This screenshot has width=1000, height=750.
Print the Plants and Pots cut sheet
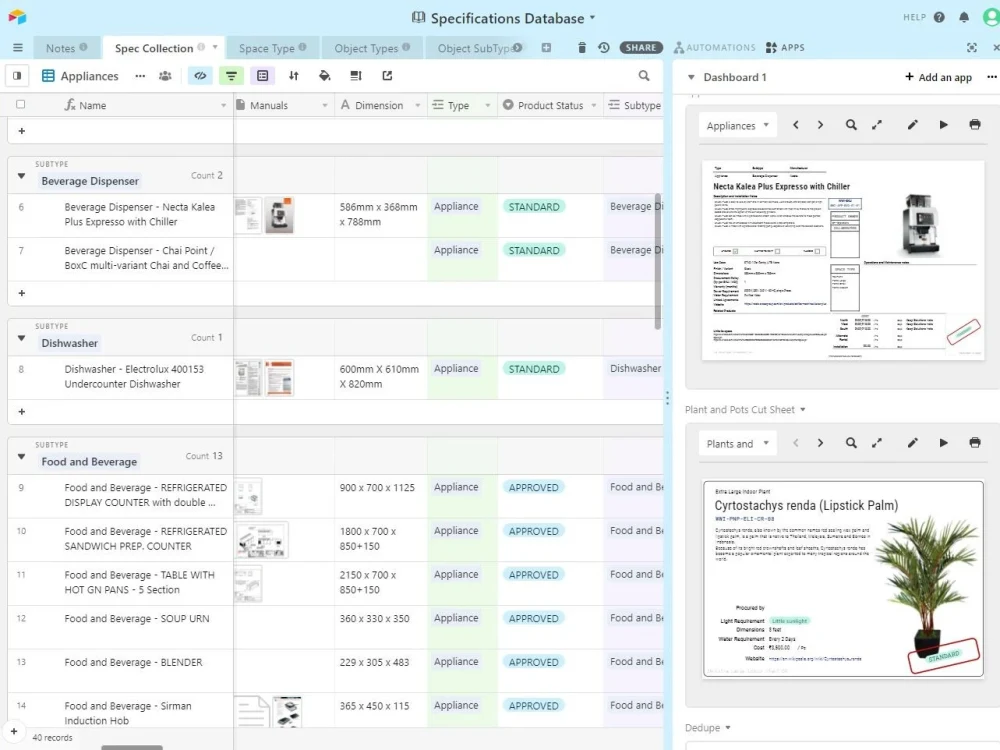coord(975,443)
